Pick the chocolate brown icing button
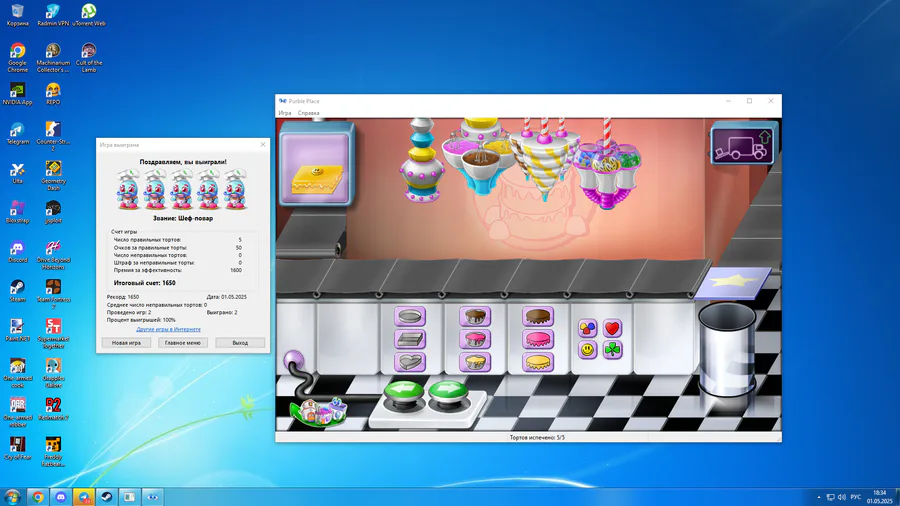This screenshot has height=506, width=900. coord(538,316)
